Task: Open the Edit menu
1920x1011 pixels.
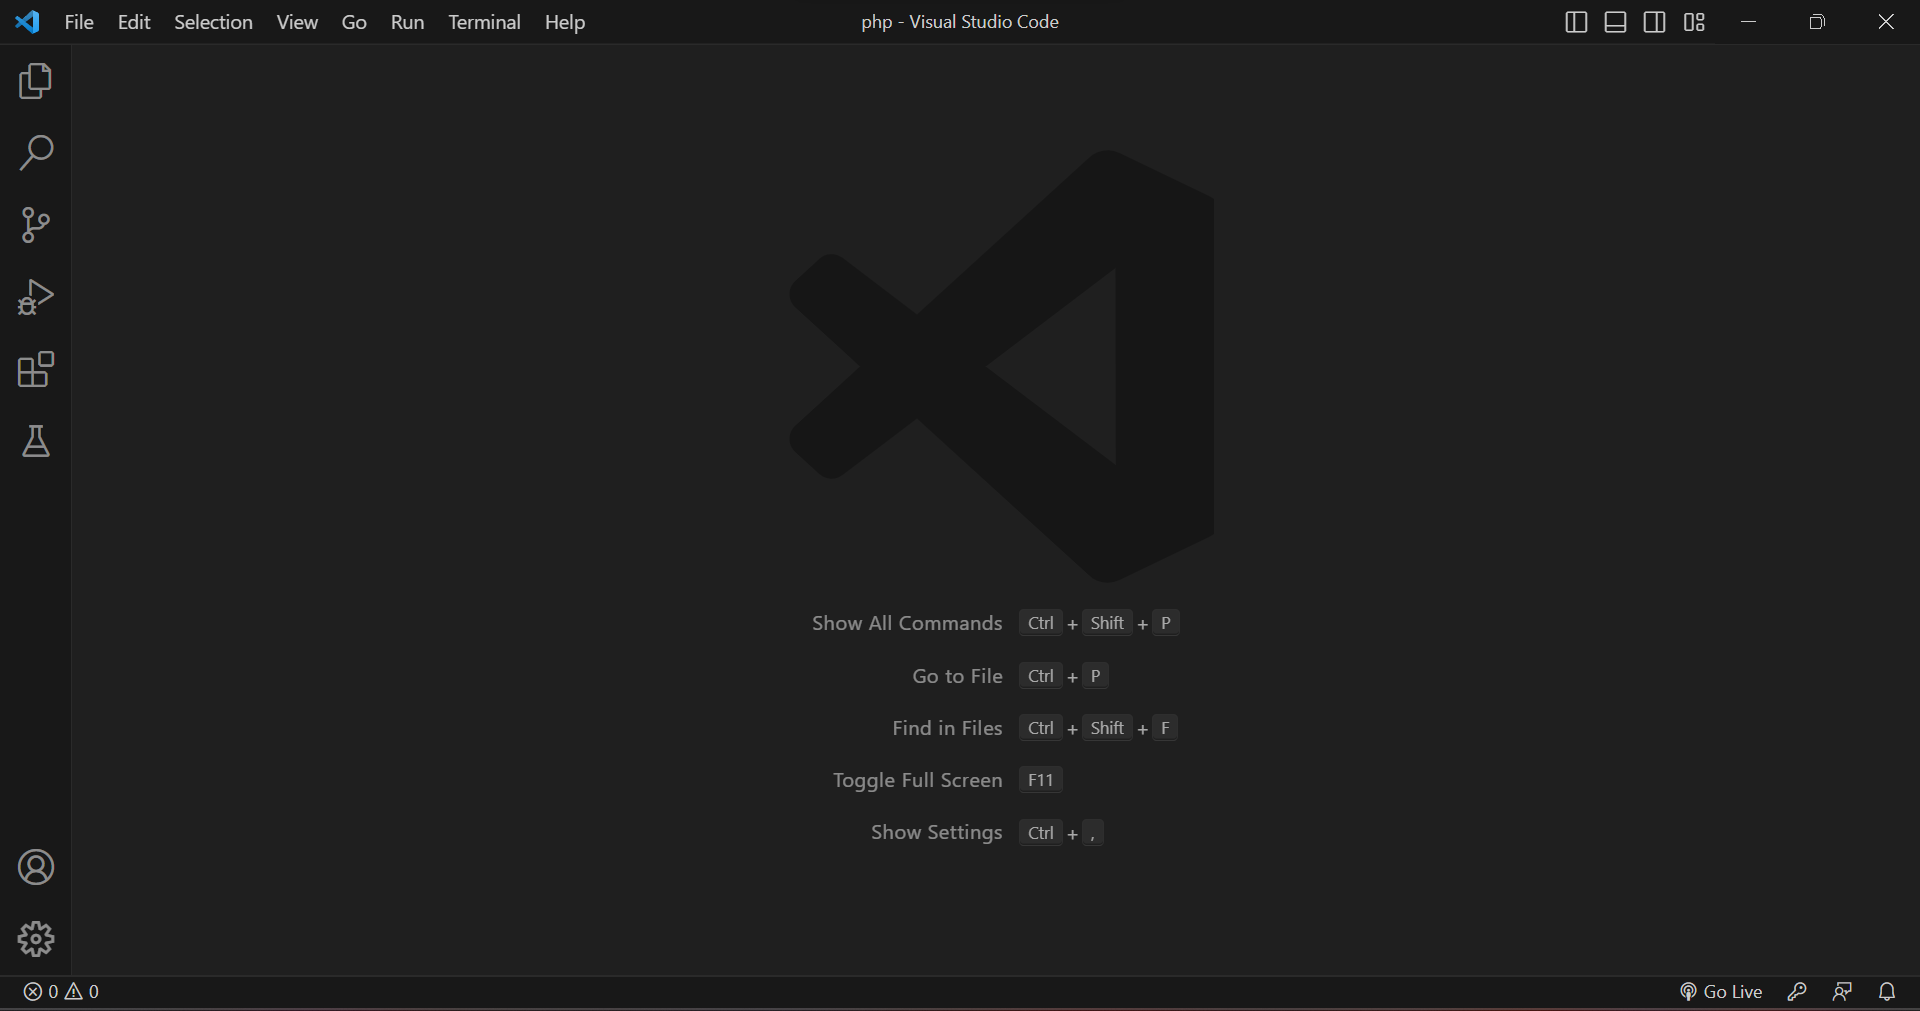Action: click(x=134, y=22)
